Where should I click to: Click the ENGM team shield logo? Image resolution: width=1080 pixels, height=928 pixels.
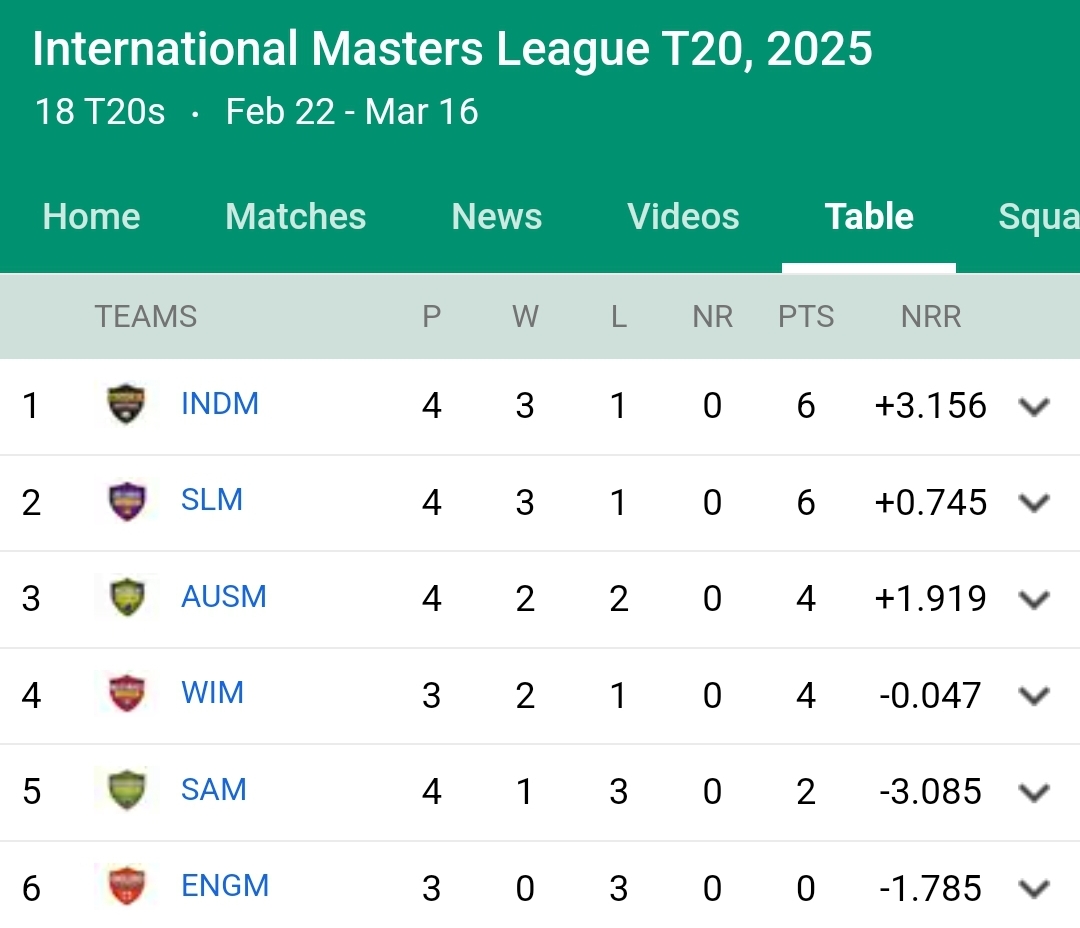pos(127,886)
